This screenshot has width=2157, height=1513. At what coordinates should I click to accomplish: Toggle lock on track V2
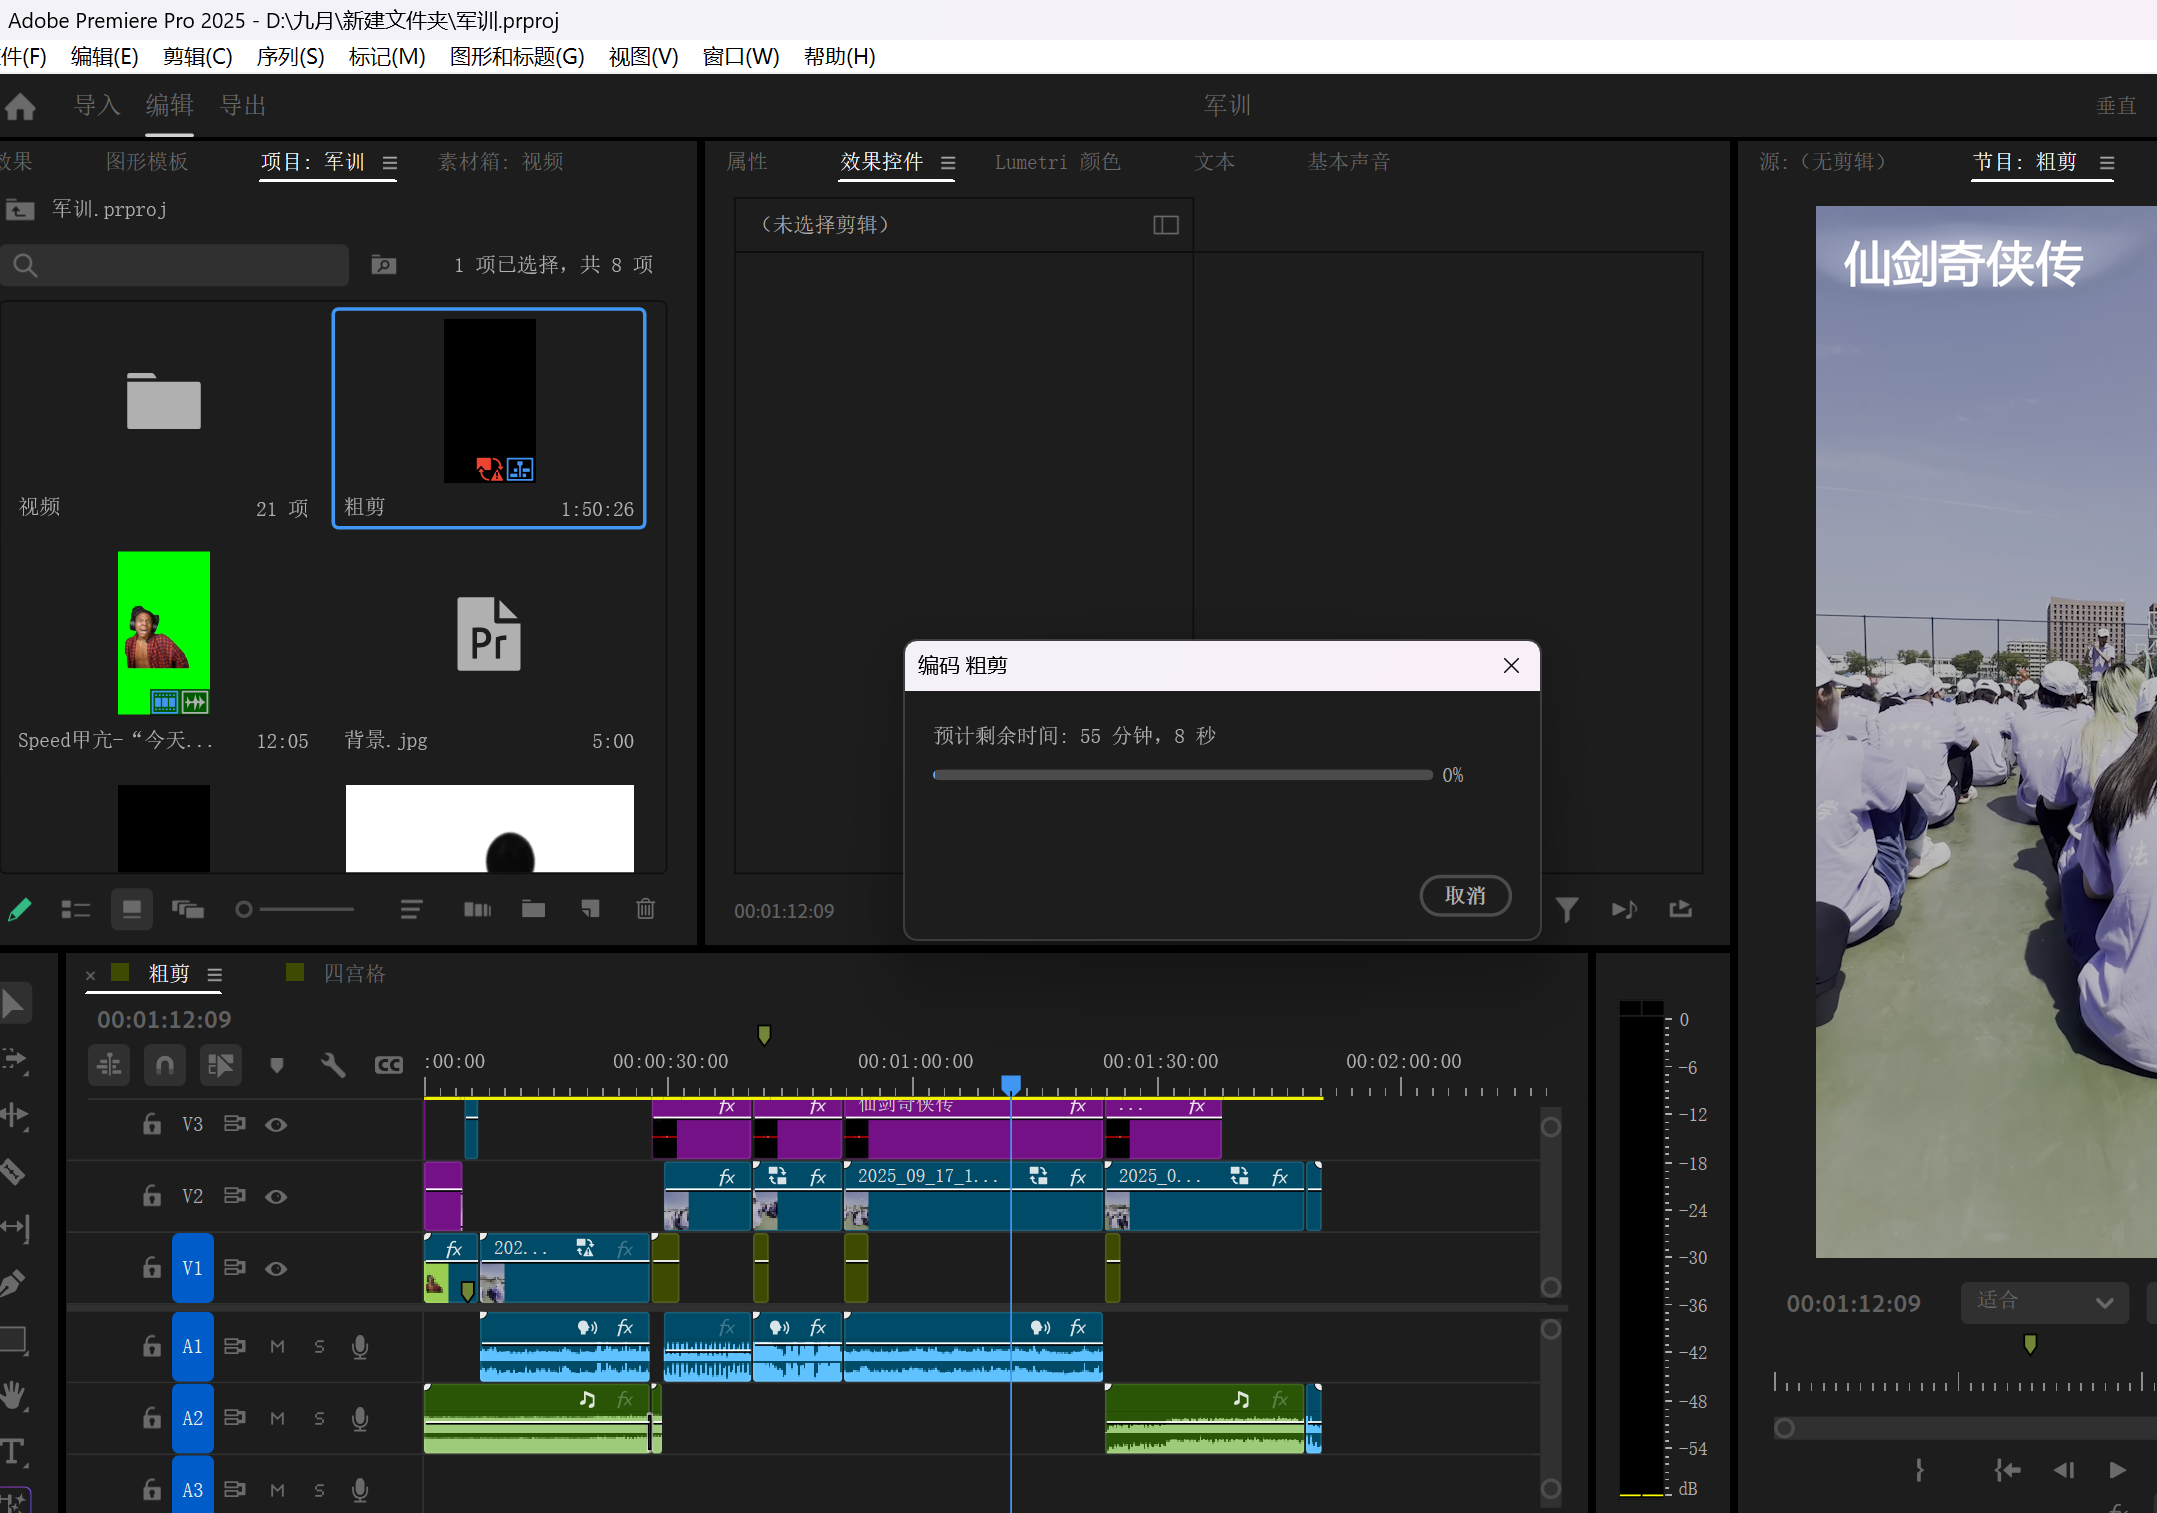[x=151, y=1196]
